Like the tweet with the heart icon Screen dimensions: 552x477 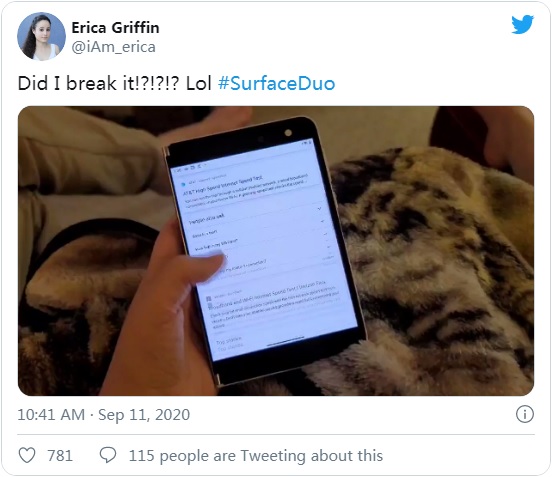pos(27,455)
